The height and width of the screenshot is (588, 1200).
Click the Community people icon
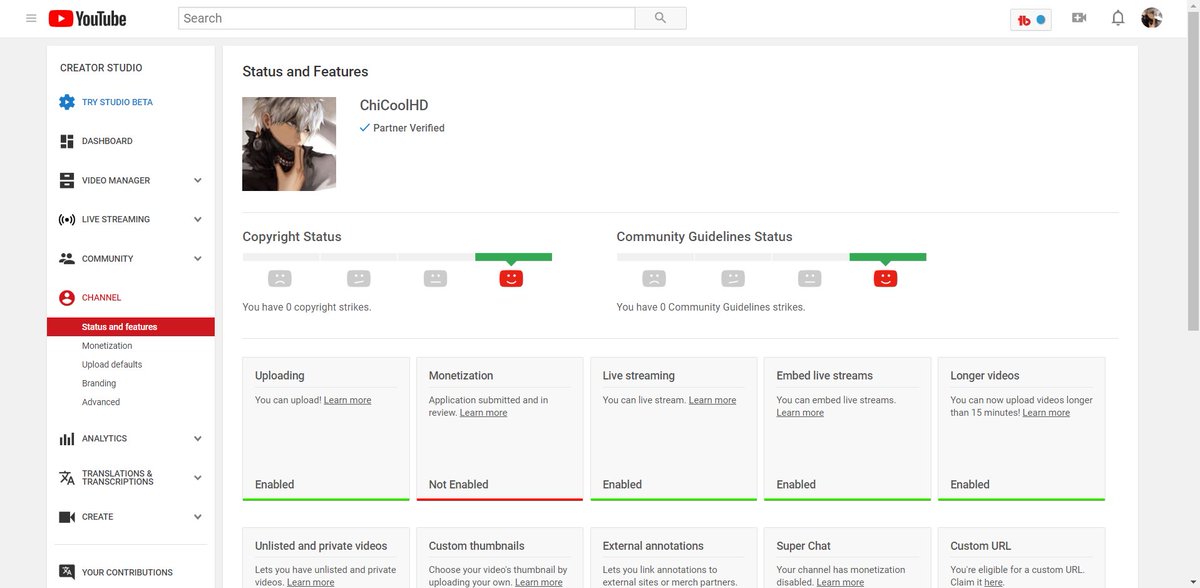click(67, 258)
